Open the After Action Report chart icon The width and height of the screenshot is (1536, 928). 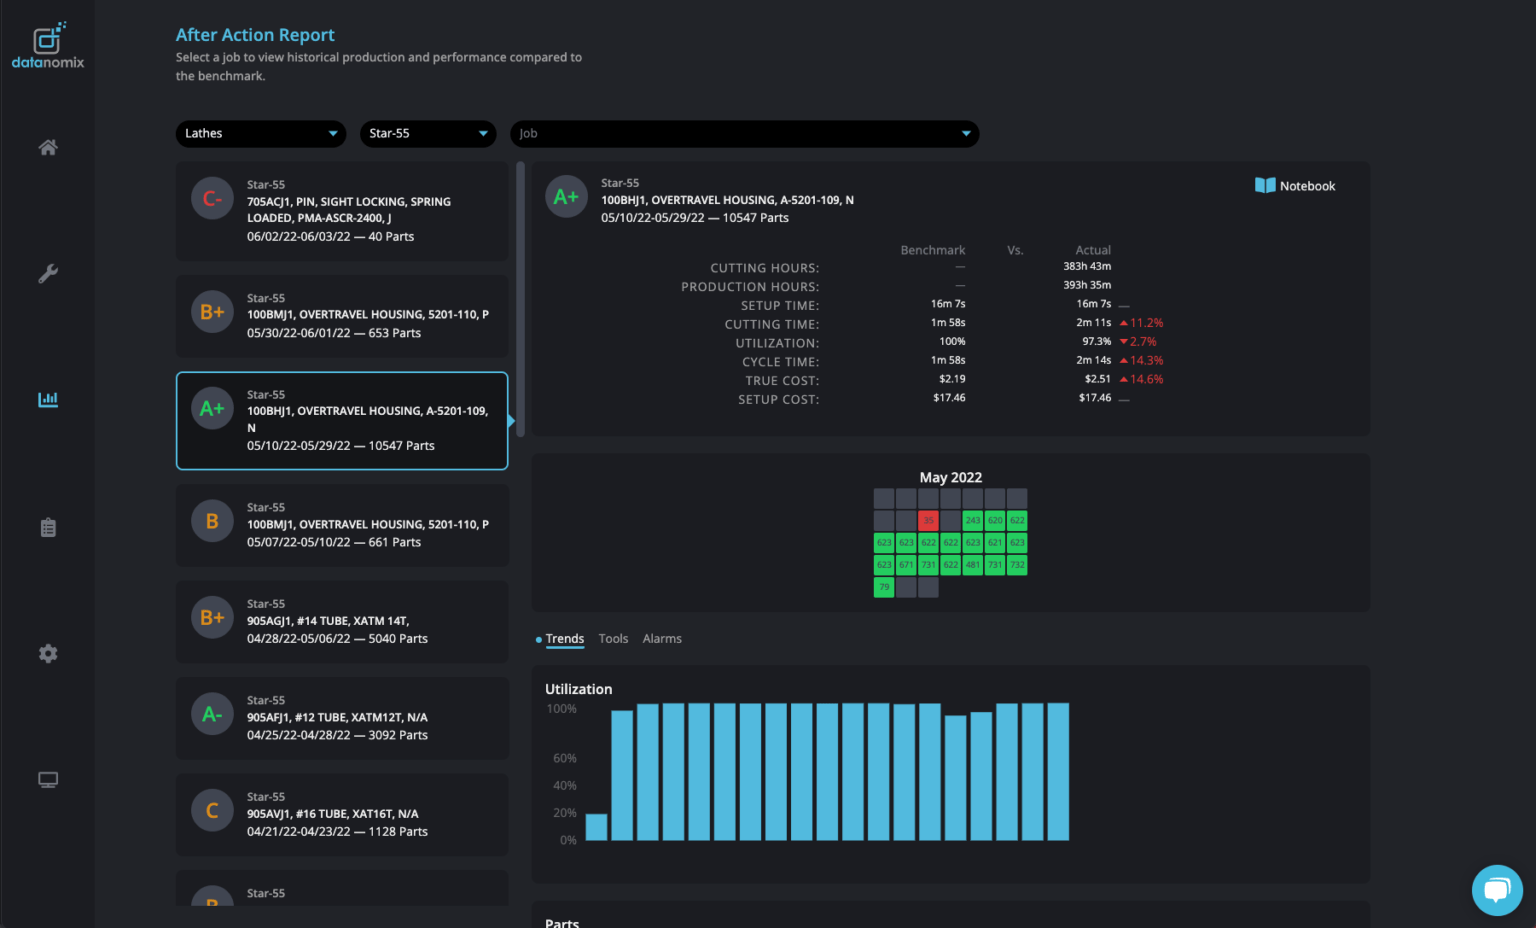(x=47, y=399)
